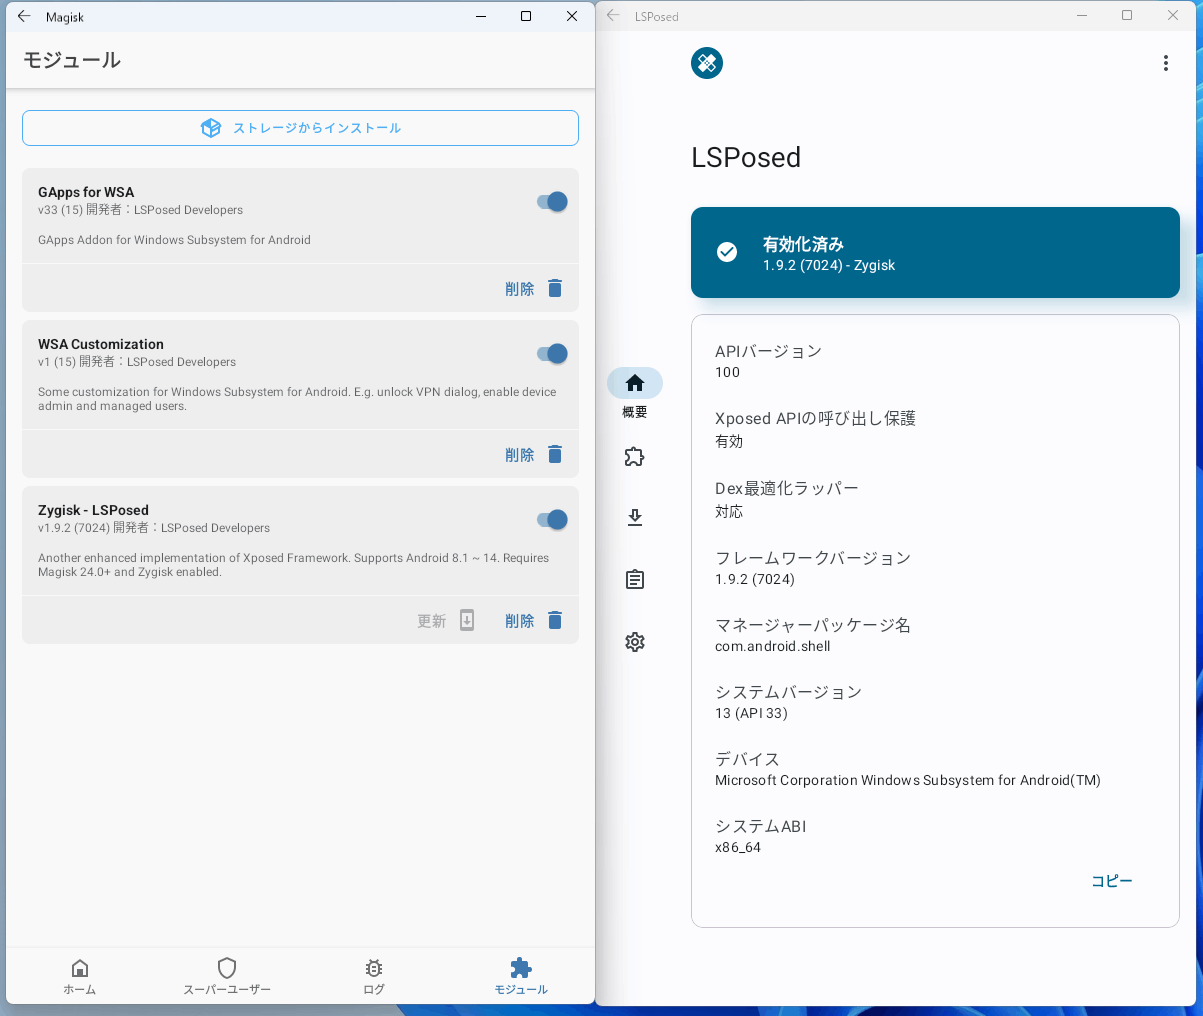Select the Magisk モジュール tab
Image resolution: width=1203 pixels, height=1016 pixels.
coord(521,976)
